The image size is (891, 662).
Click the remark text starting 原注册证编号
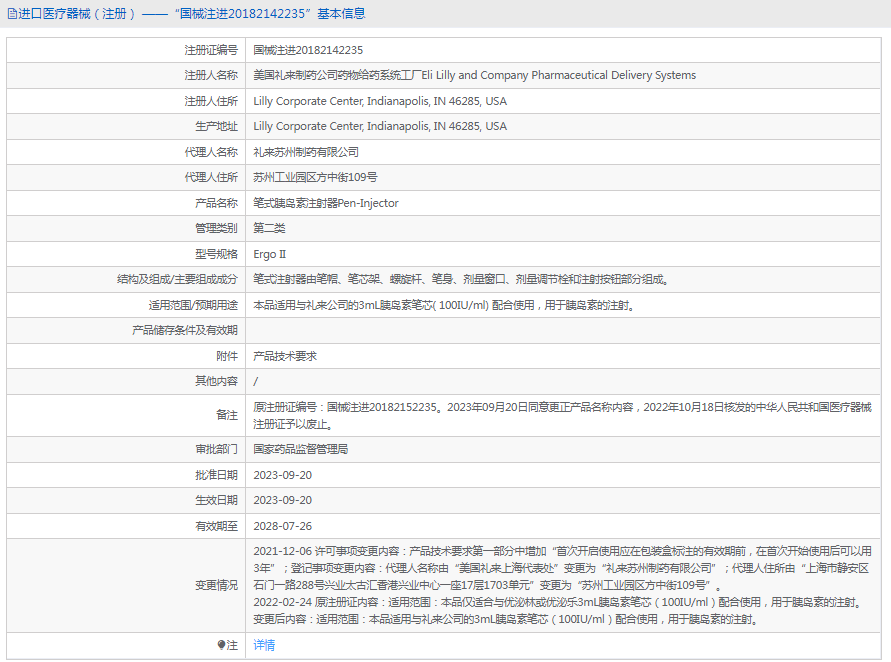pyautogui.click(x=563, y=415)
